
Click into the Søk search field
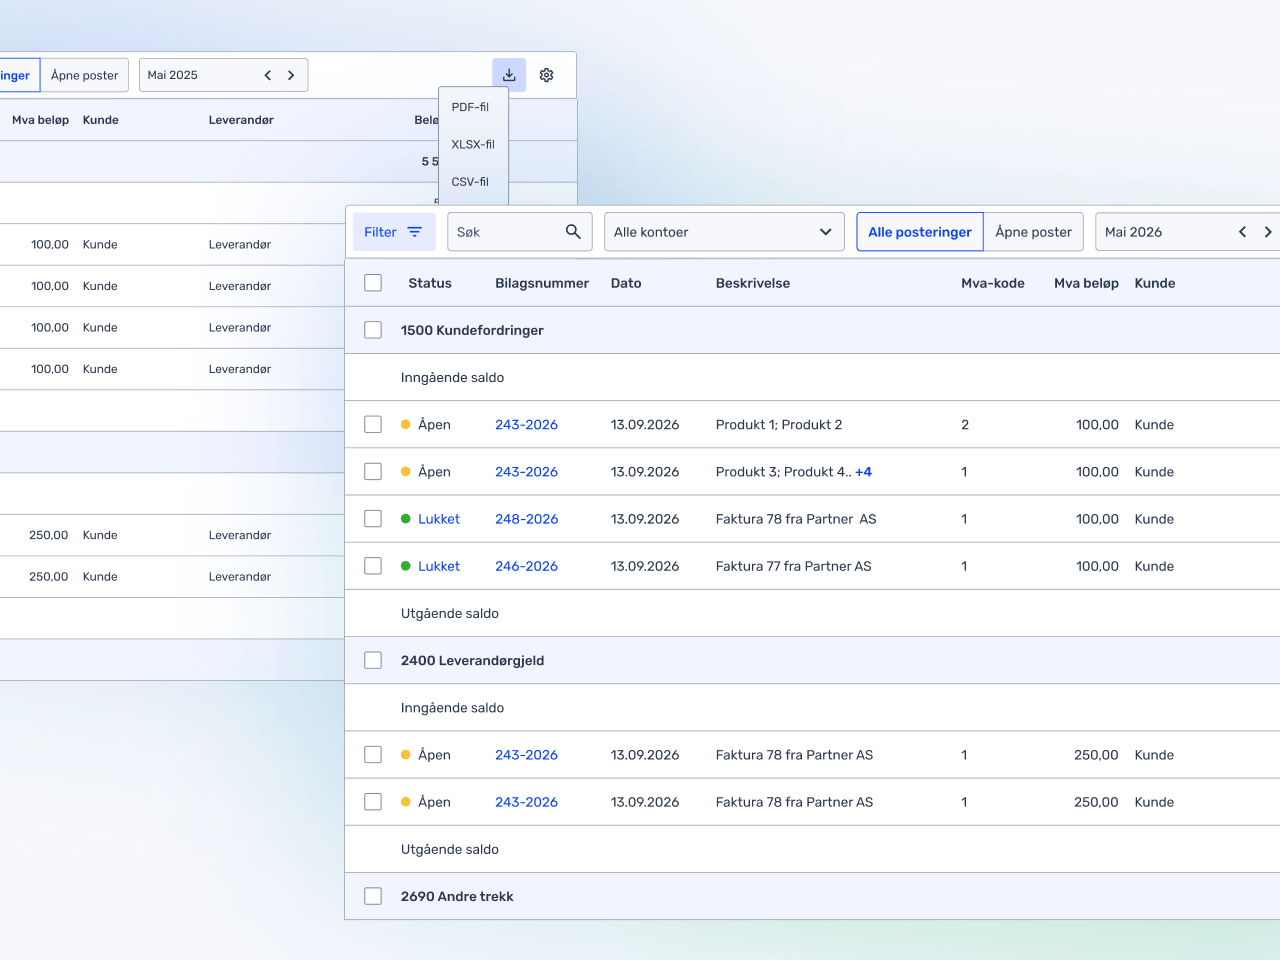point(505,232)
